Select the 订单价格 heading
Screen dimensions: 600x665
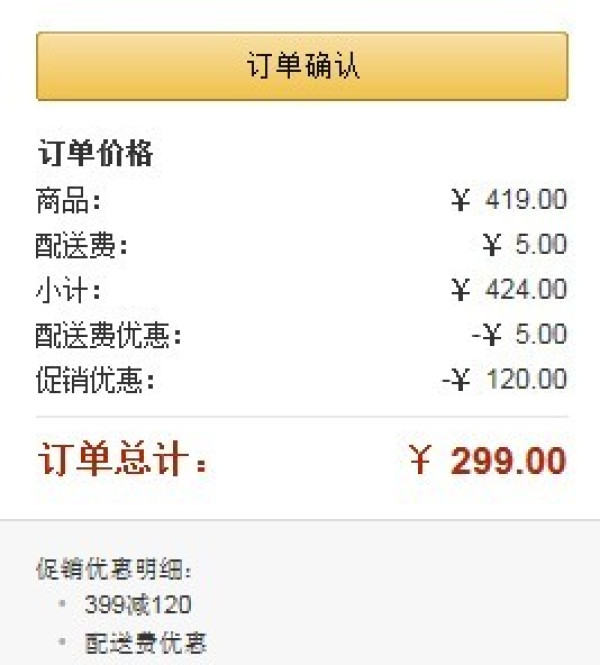pyautogui.click(x=95, y=153)
